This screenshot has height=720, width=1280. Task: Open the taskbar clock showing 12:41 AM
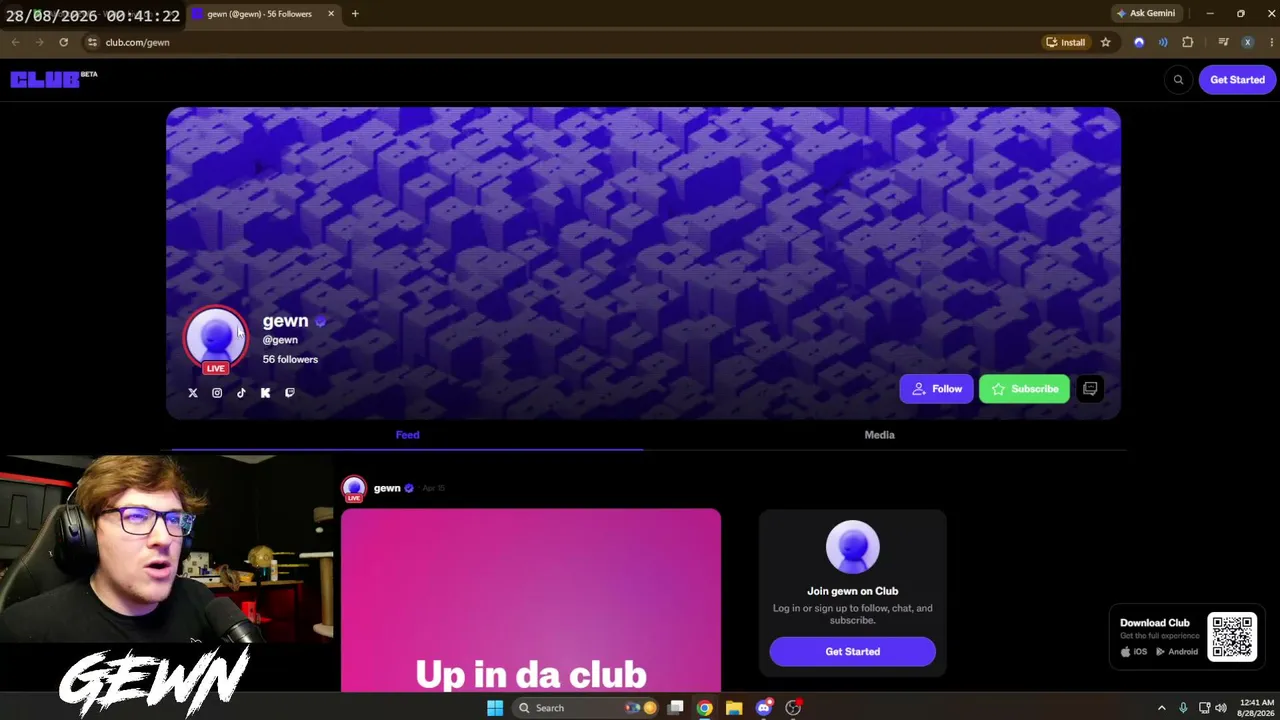click(1255, 708)
